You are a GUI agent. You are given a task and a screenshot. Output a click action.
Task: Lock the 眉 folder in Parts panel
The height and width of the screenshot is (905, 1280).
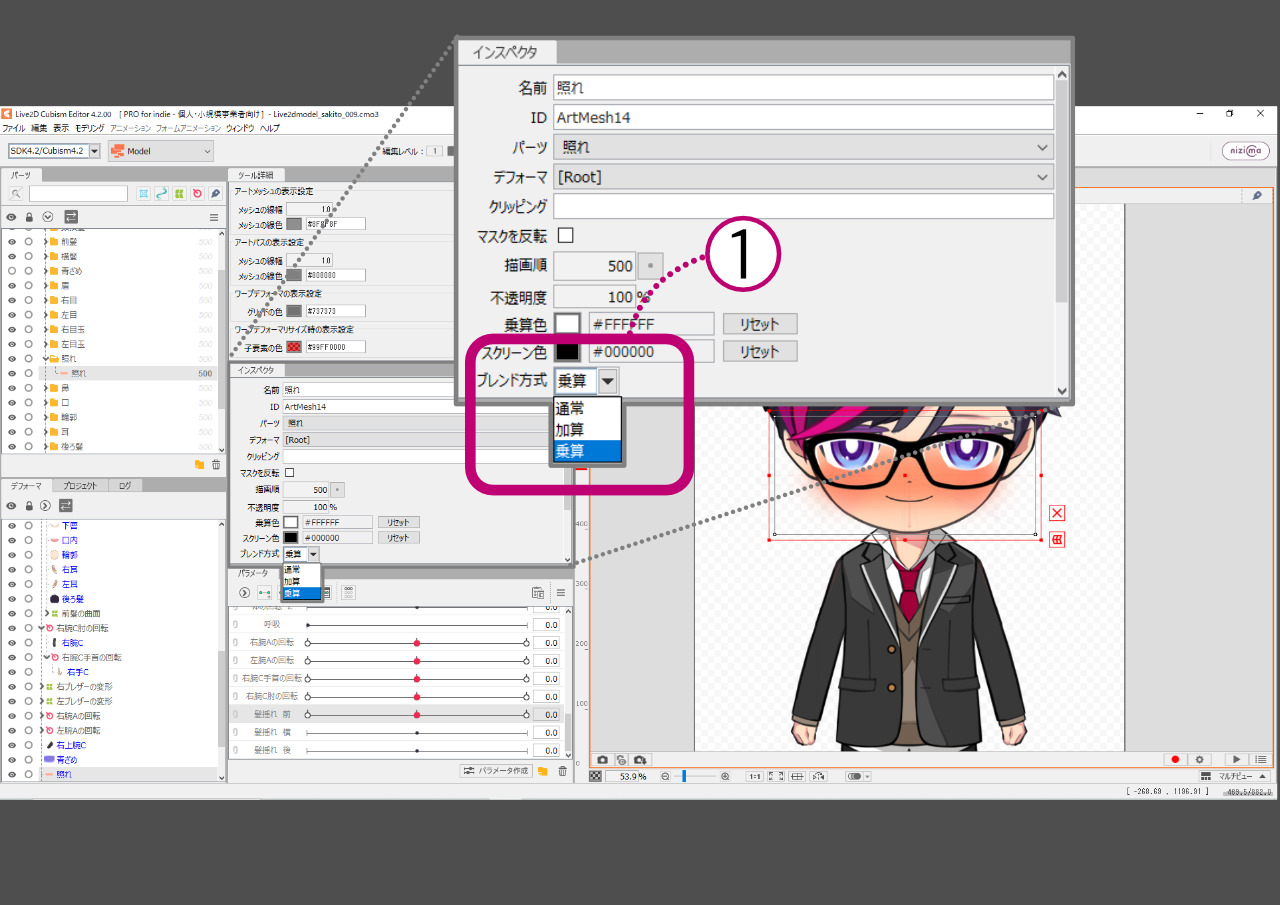point(29,285)
